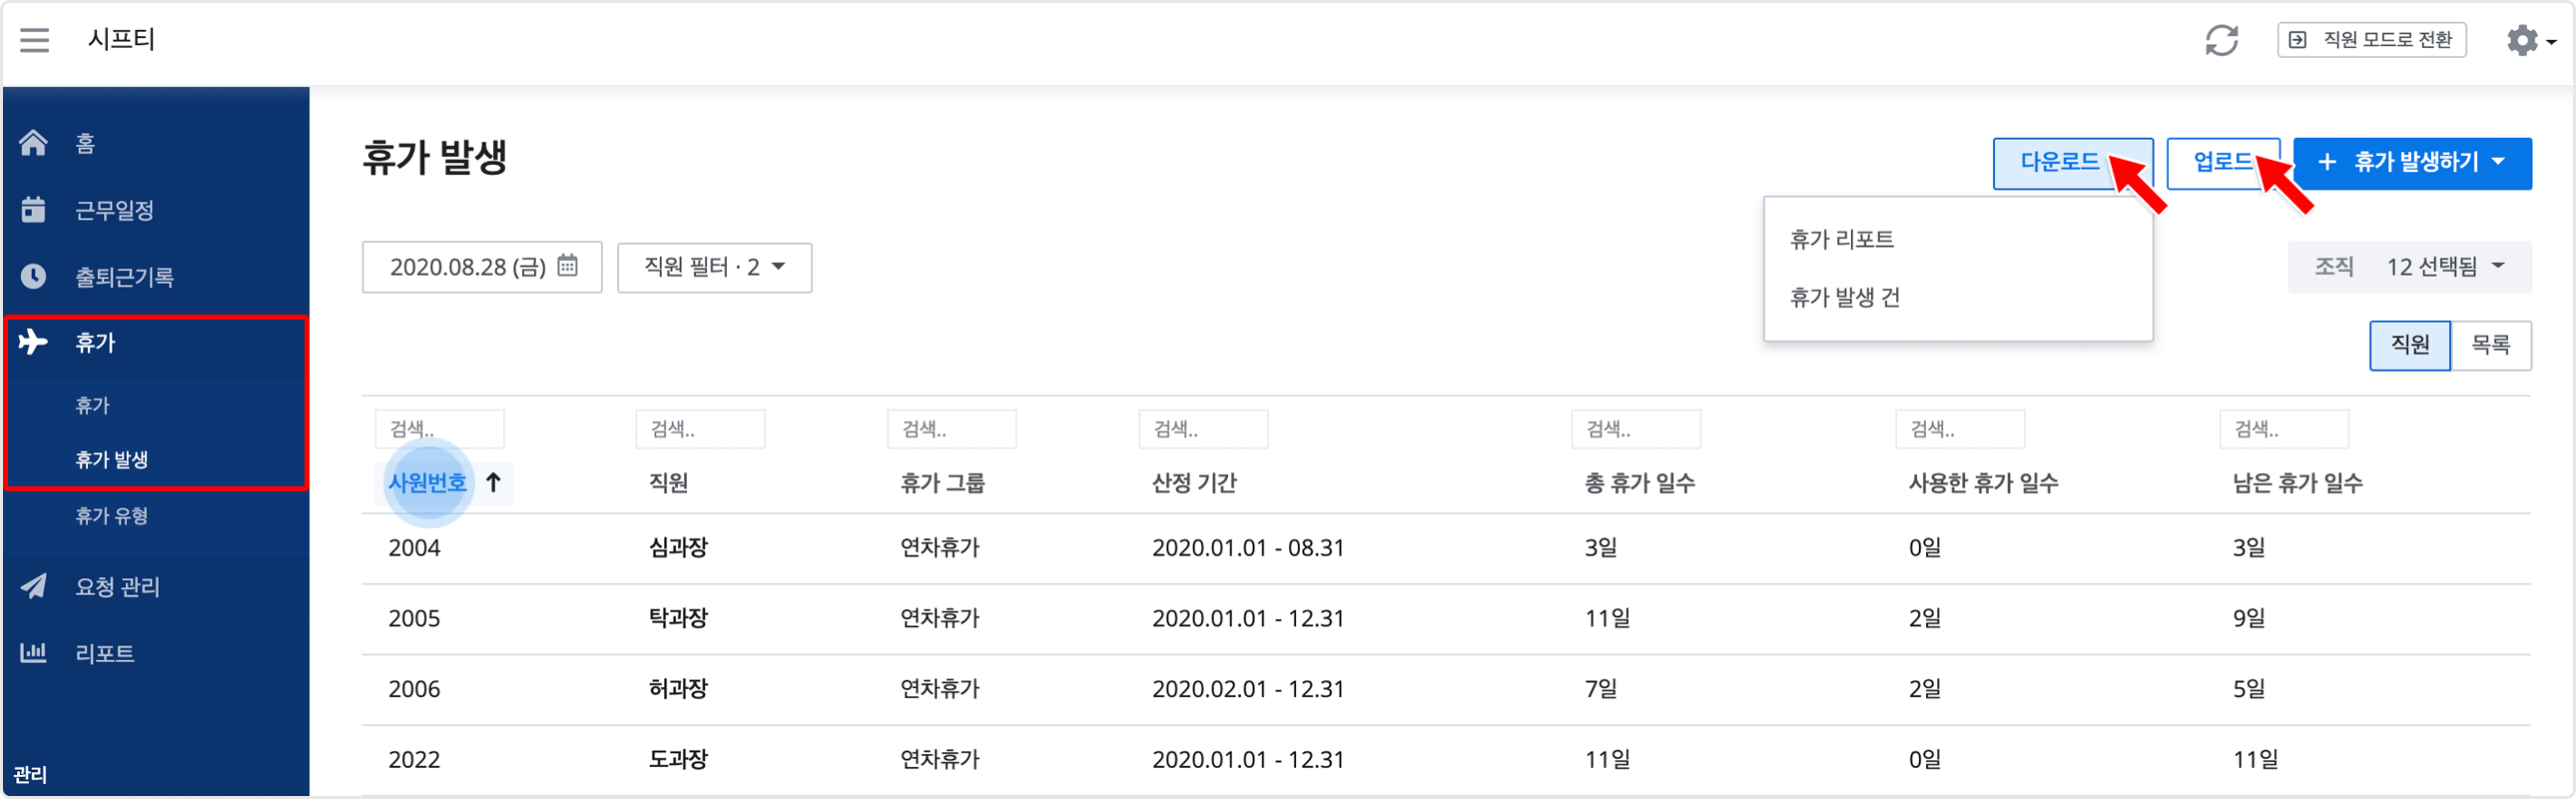
Task: Click the 업로드 button
Action: coord(2222,162)
